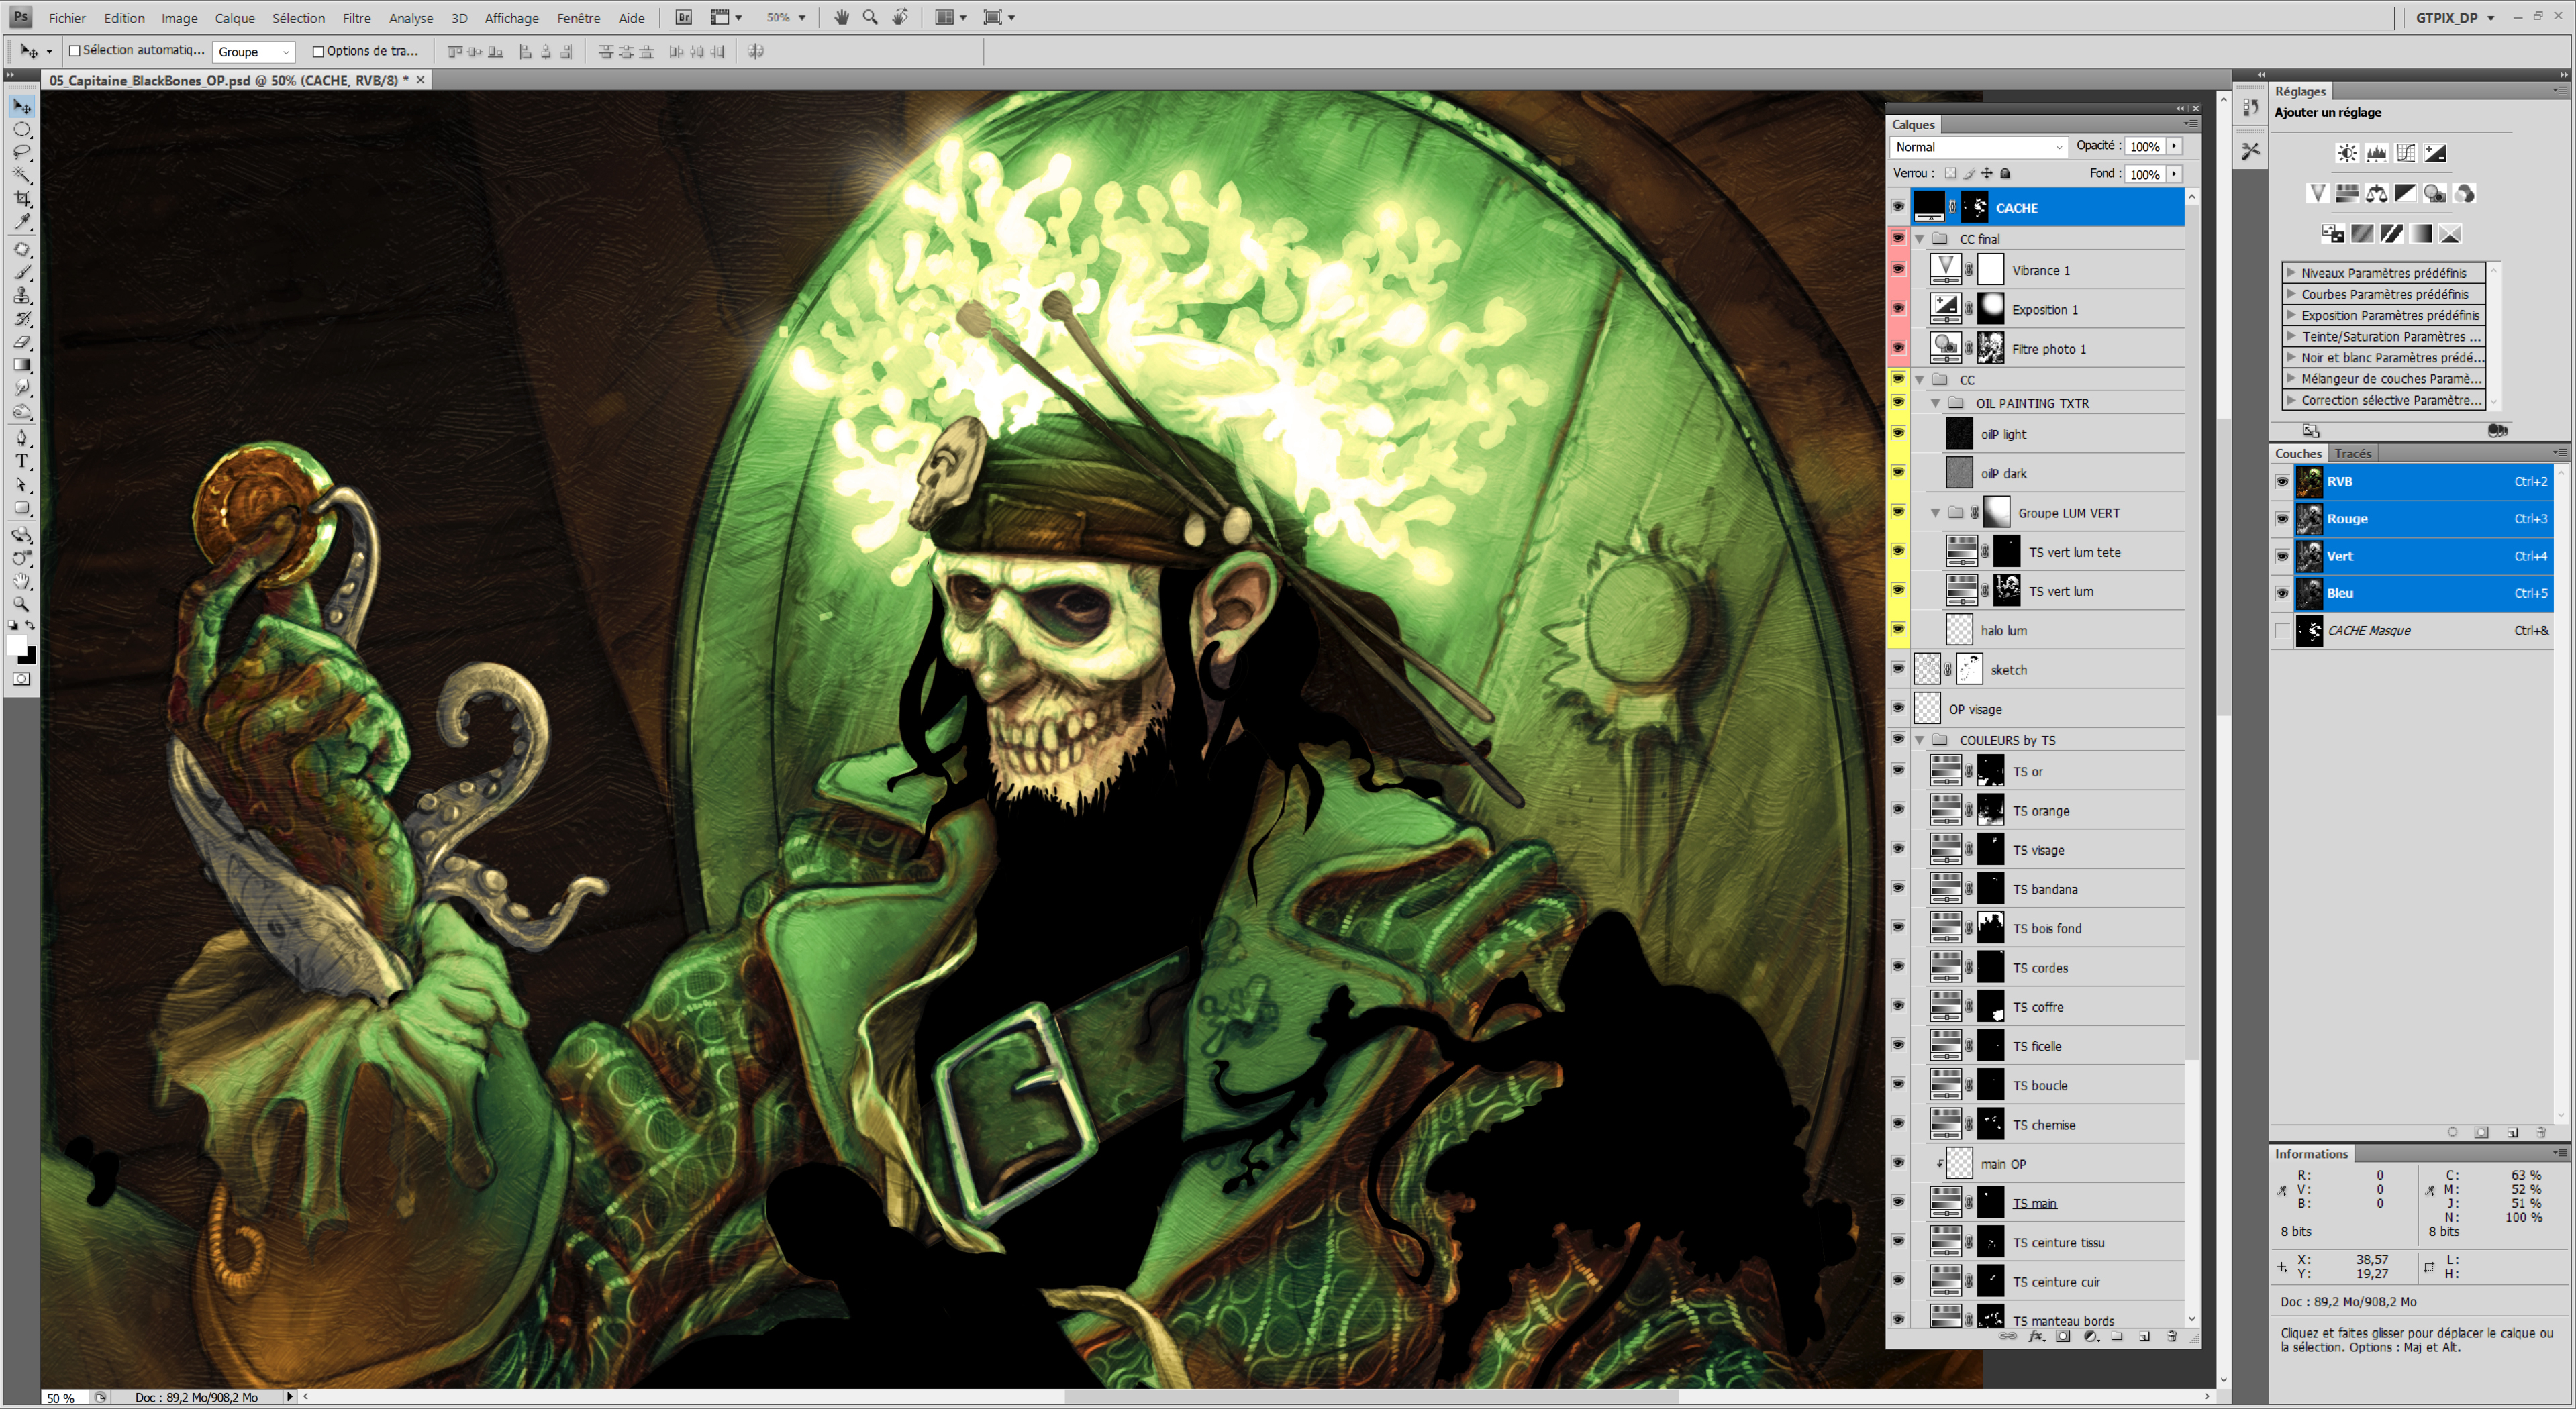Viewport: 2576px width, 1409px height.
Task: Collapse the COULEURS by TS group
Action: point(1919,740)
